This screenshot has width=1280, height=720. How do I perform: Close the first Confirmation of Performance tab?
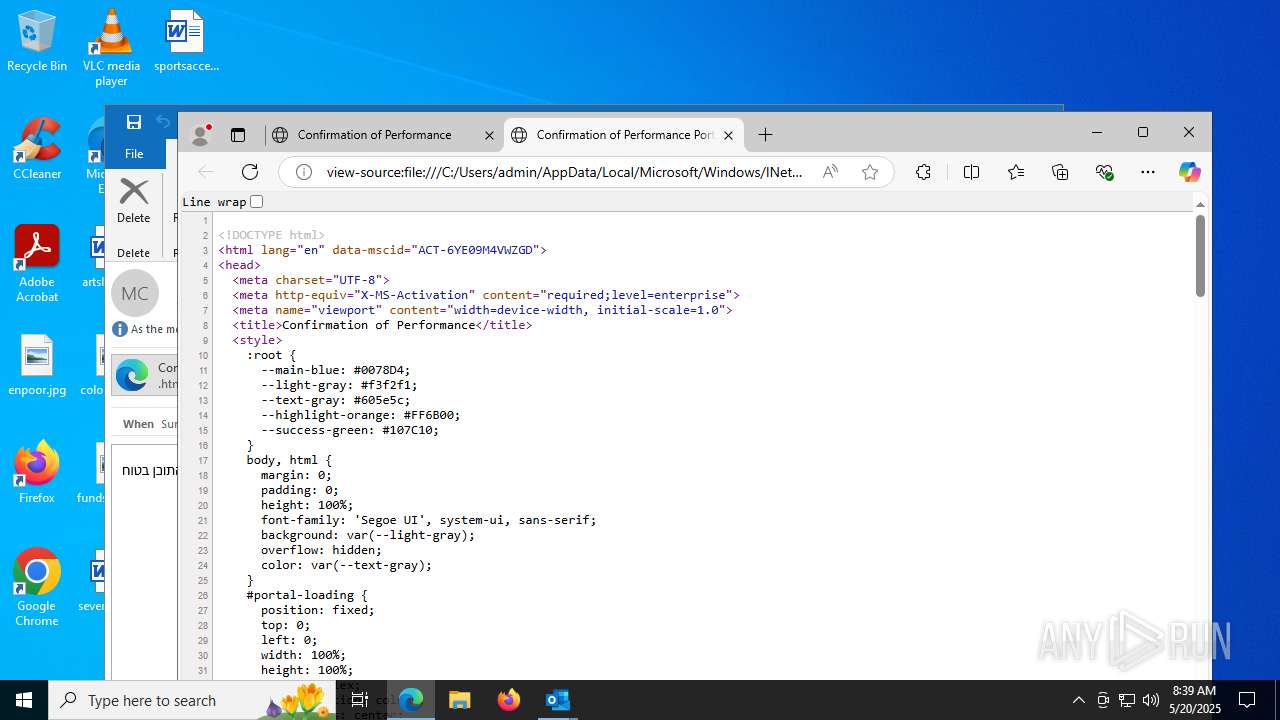click(x=489, y=135)
